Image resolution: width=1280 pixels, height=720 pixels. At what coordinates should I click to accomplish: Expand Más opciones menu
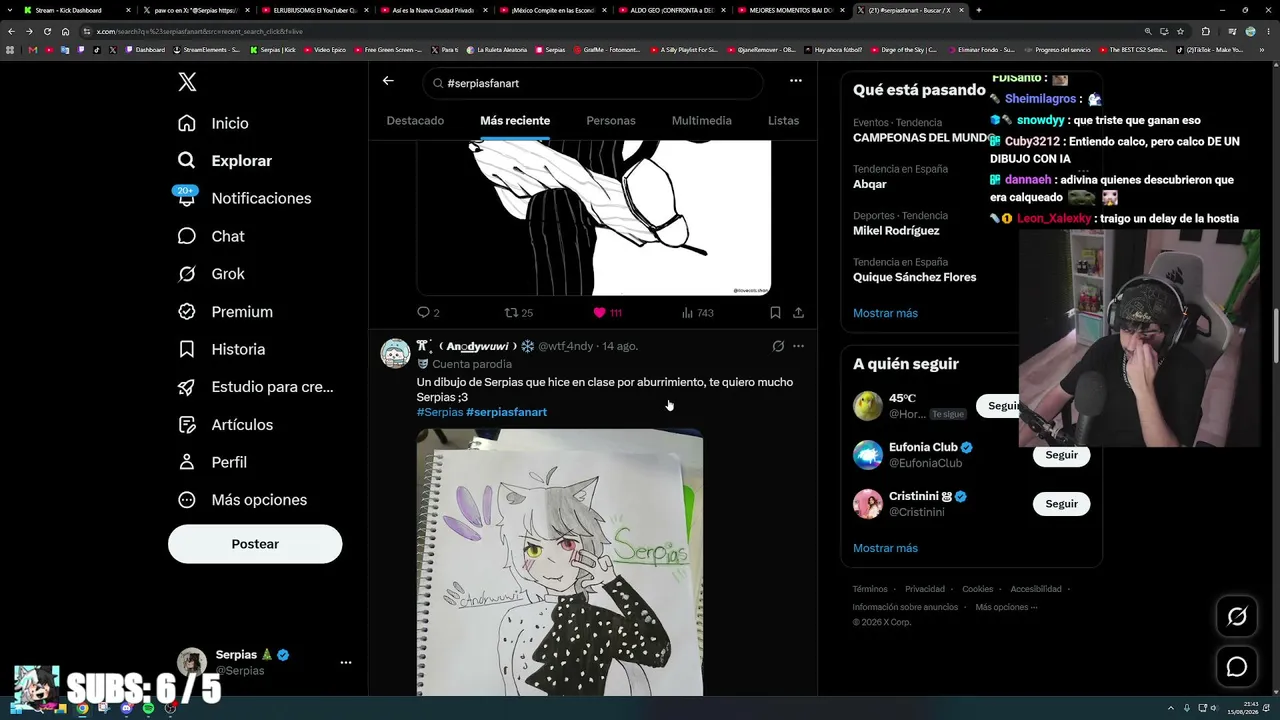[x=242, y=500]
